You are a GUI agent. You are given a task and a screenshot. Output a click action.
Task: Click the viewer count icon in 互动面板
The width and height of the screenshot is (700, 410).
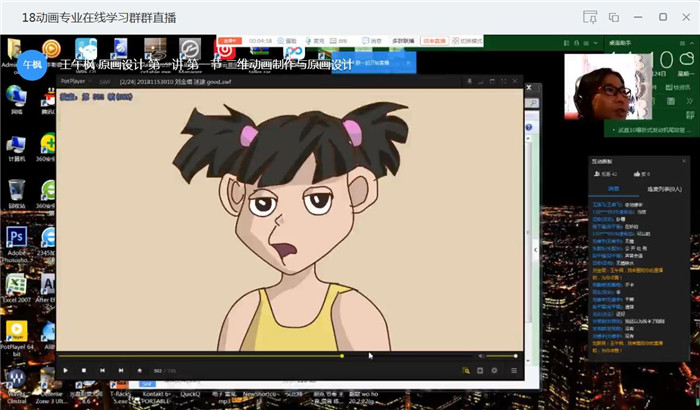pyautogui.click(x=597, y=174)
